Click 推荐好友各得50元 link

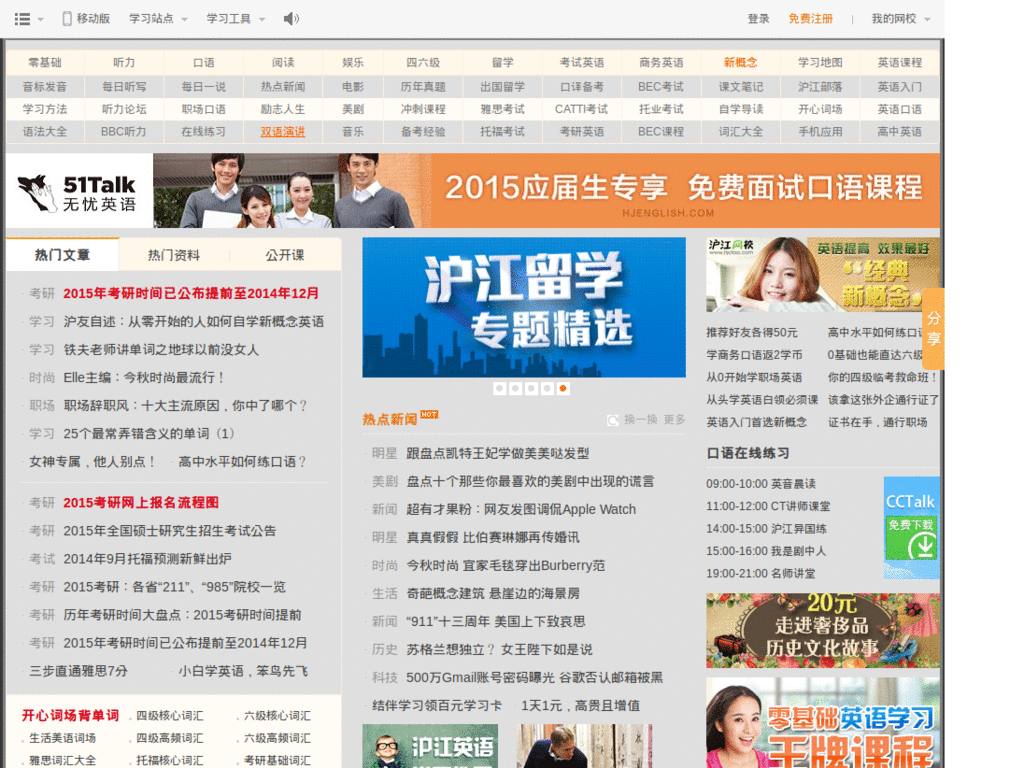click(x=752, y=332)
